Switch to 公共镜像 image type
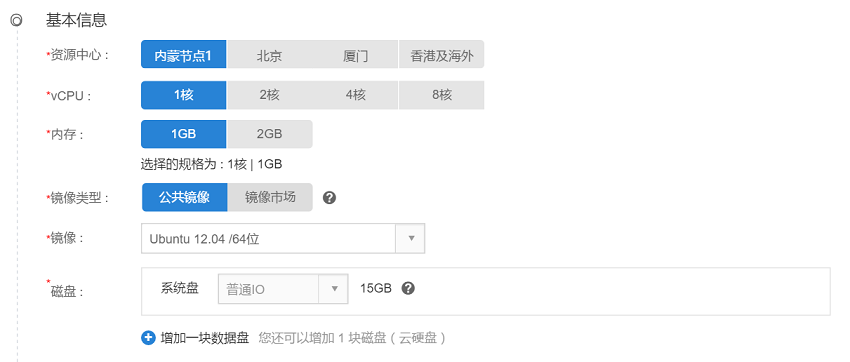This screenshot has height=362, width=850. [x=184, y=197]
